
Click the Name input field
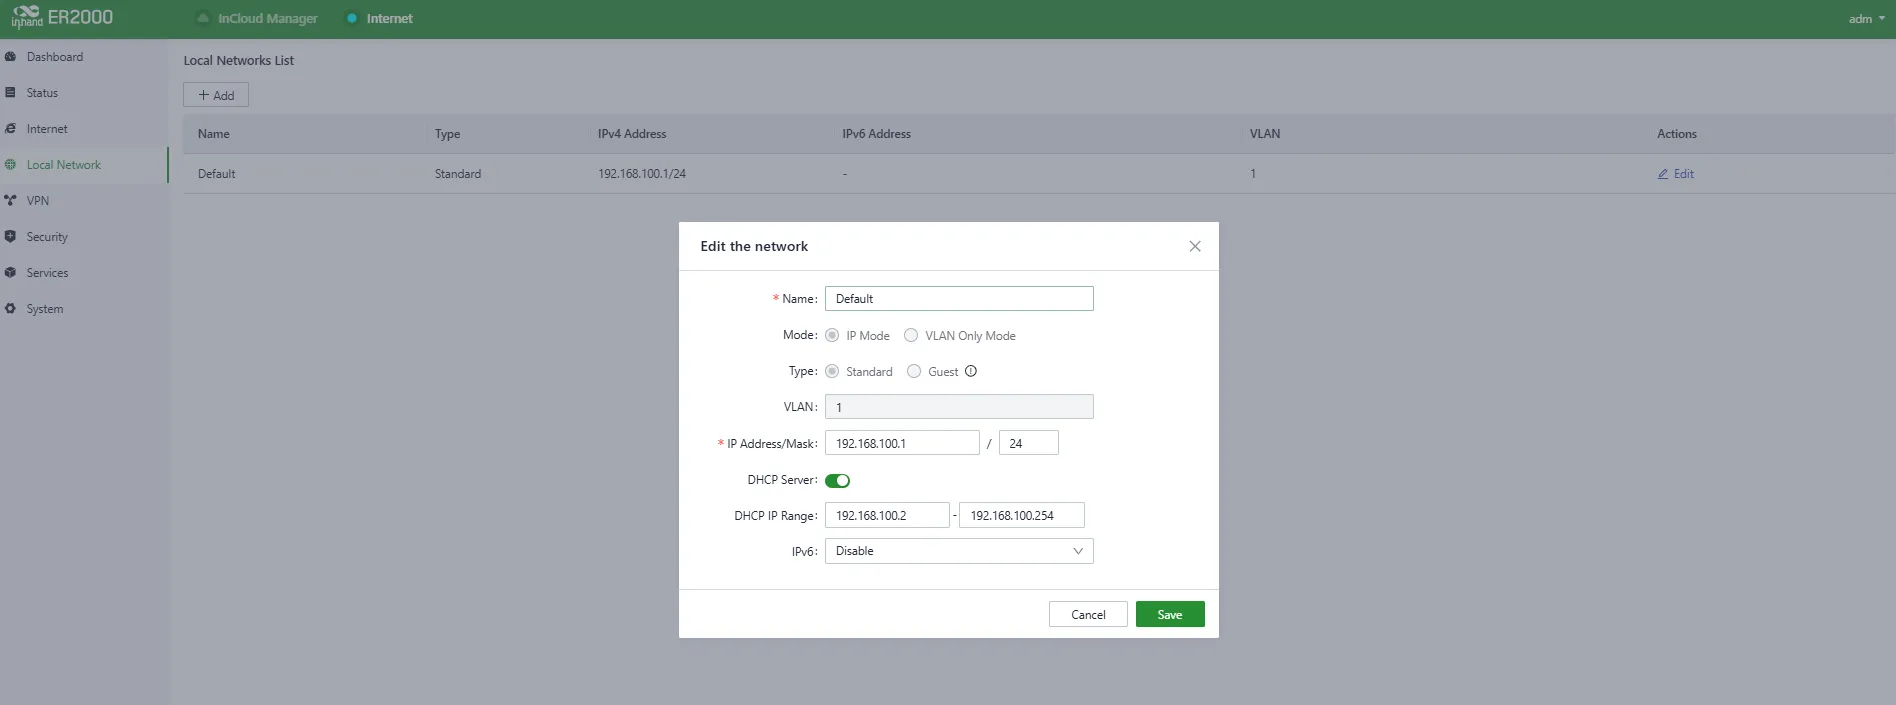click(959, 299)
